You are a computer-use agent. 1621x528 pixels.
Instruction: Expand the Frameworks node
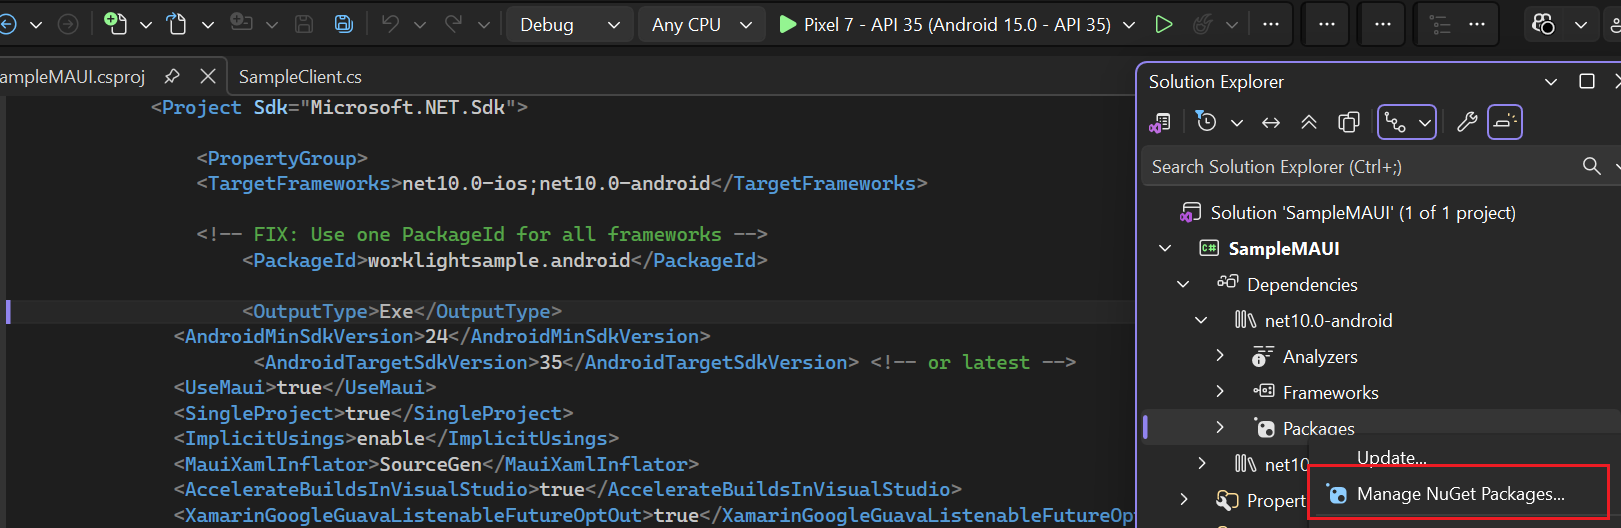1219,391
